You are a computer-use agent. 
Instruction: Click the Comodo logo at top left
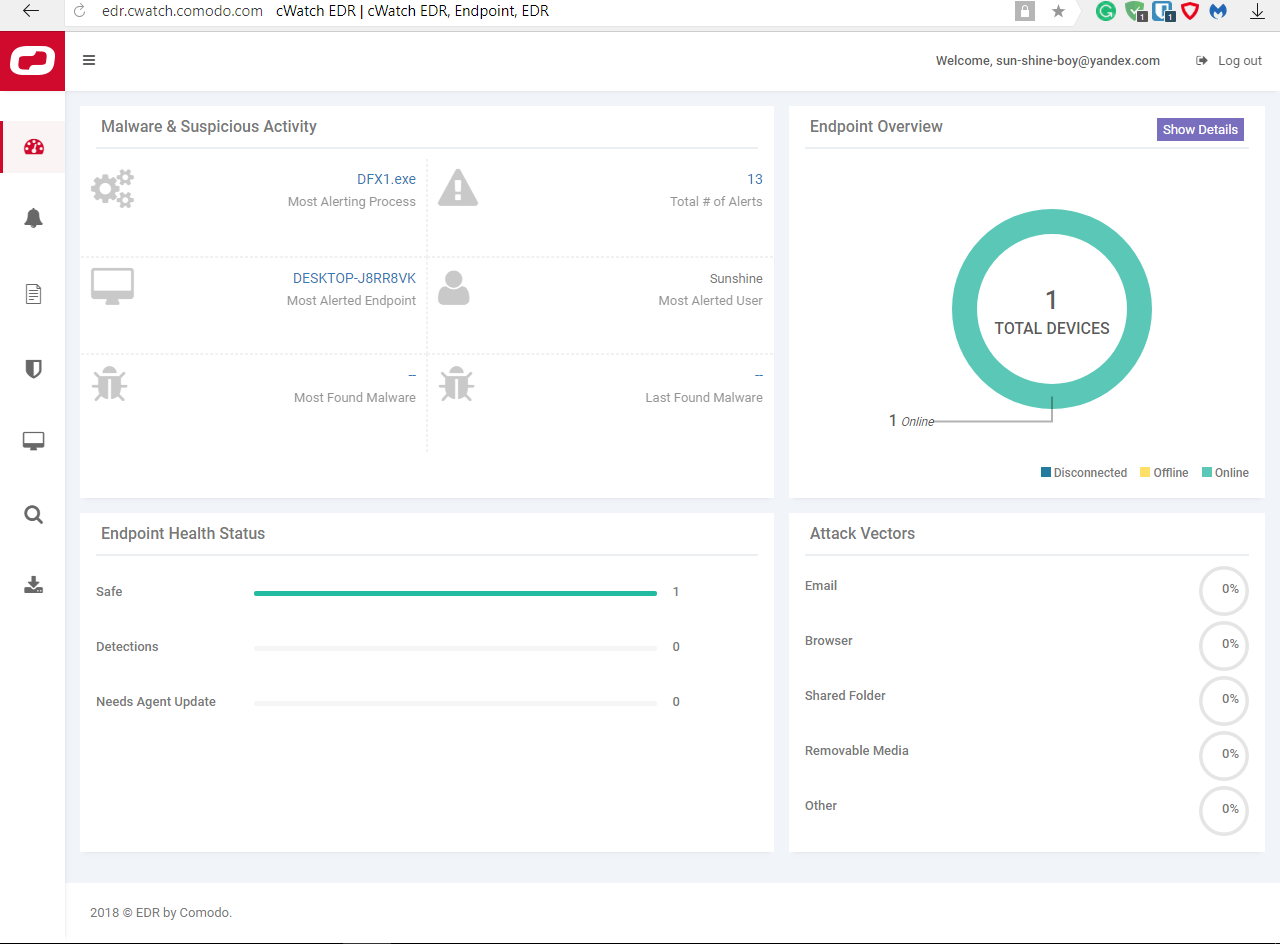[x=32, y=61]
